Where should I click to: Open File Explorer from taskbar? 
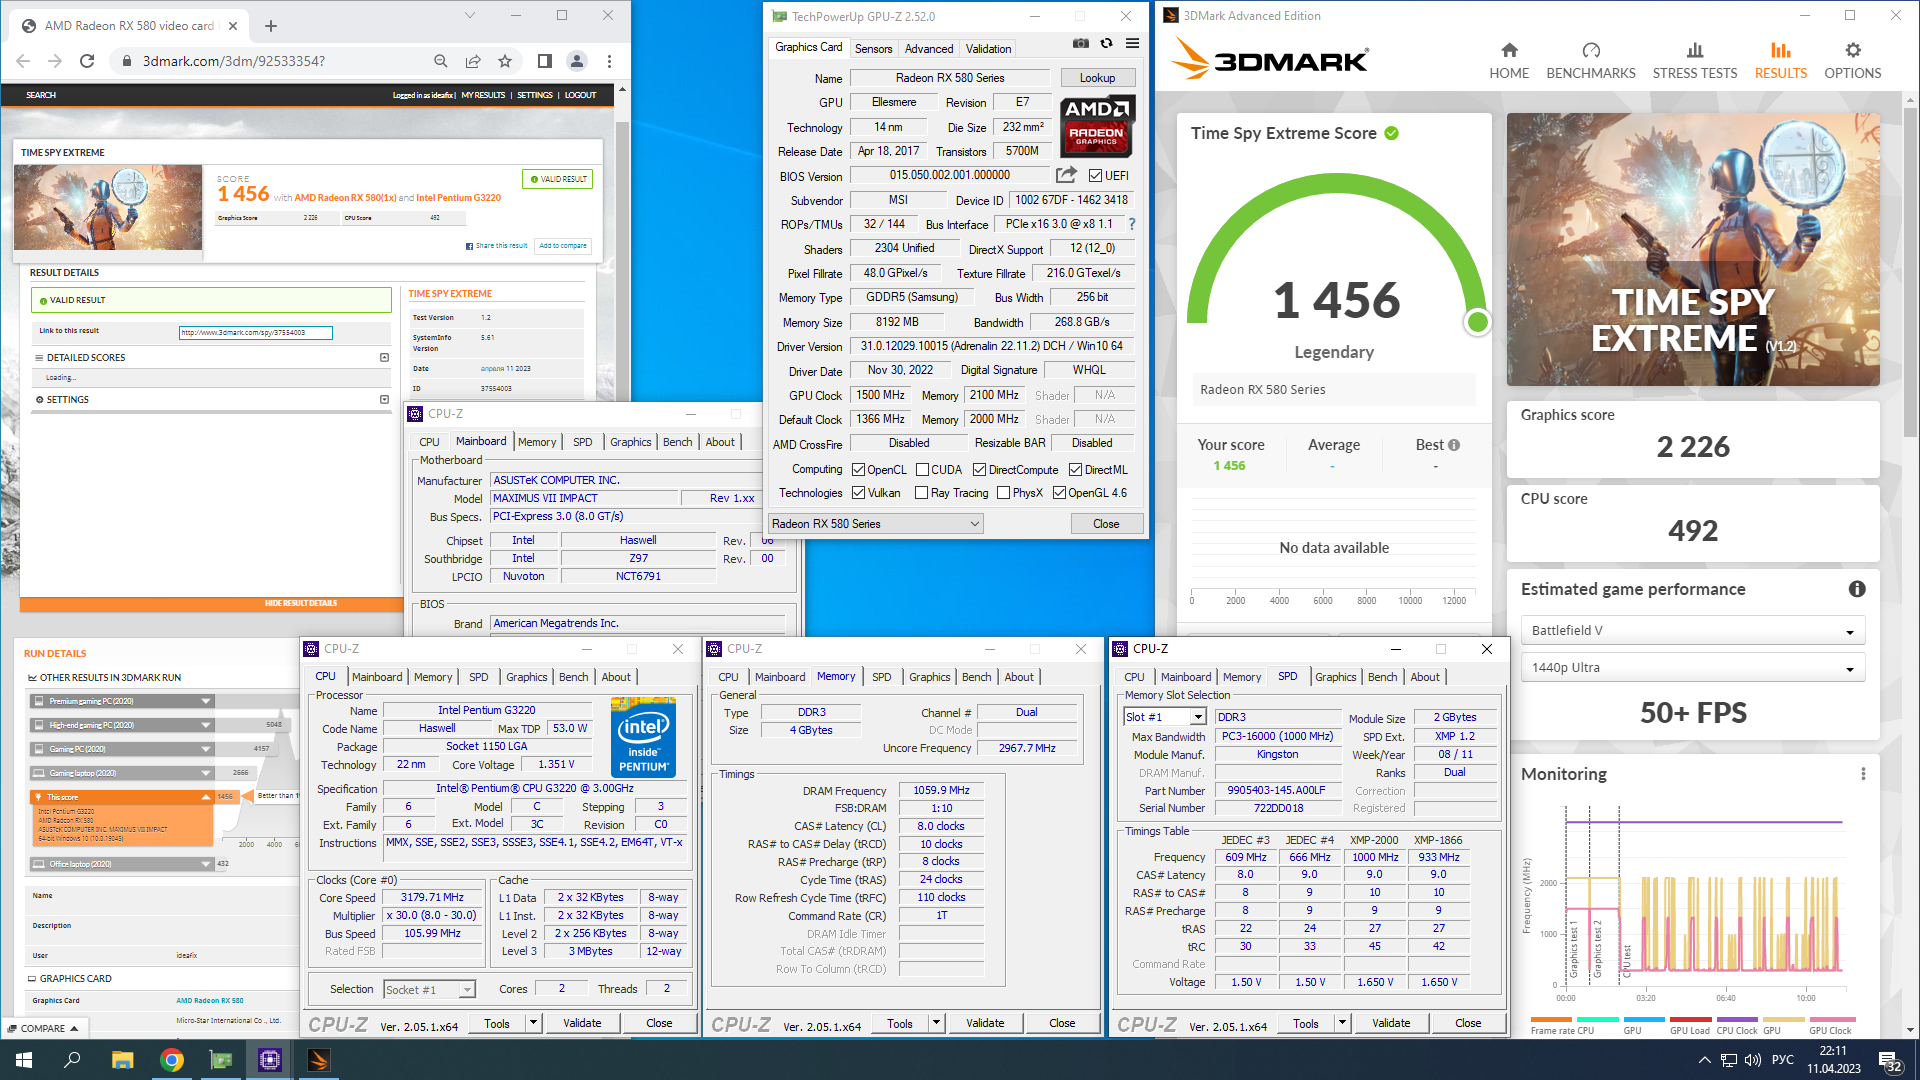pyautogui.click(x=122, y=1060)
